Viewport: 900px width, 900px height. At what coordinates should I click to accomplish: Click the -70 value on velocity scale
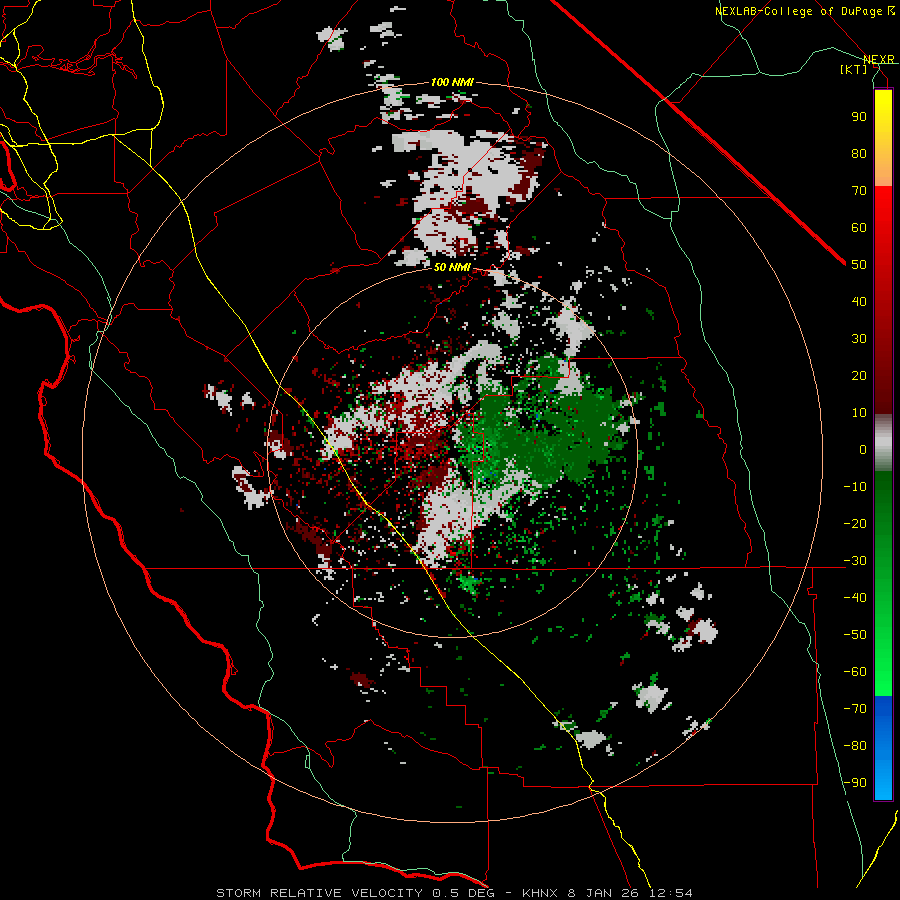click(855, 709)
